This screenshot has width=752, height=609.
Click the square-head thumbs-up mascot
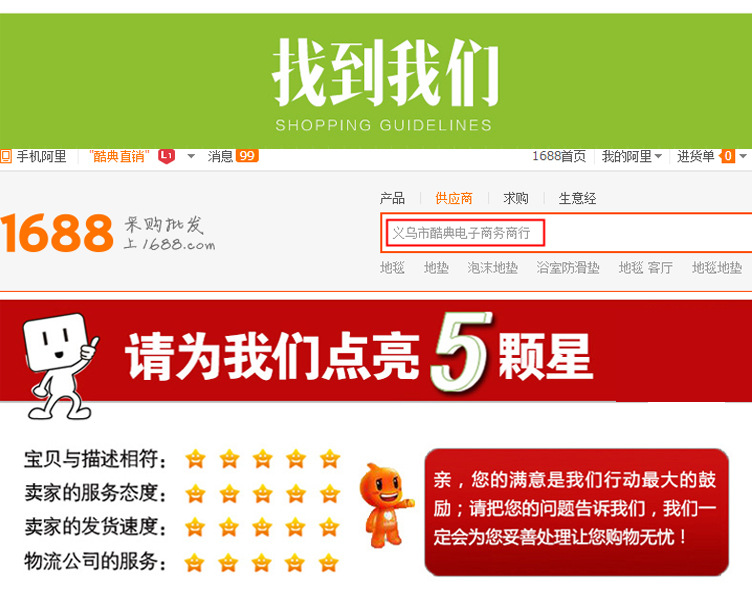(60, 367)
